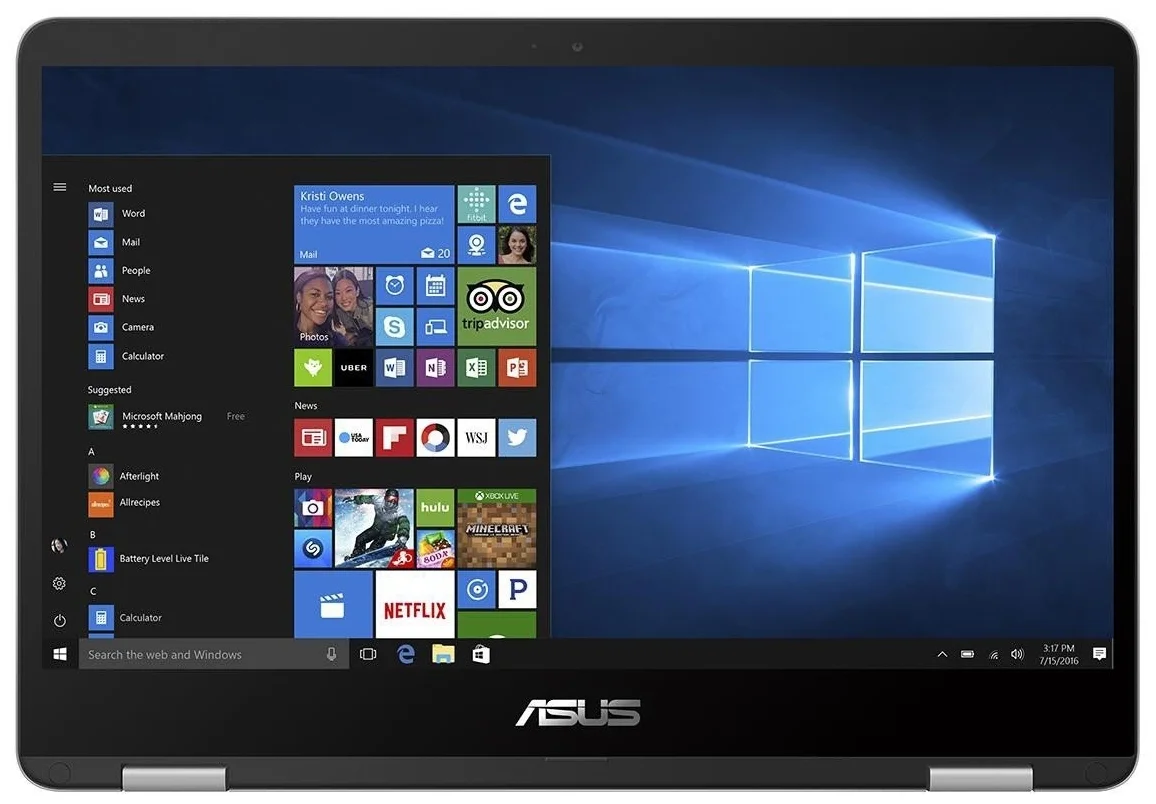
Task: Launch the Netflix tile
Action: [415, 606]
